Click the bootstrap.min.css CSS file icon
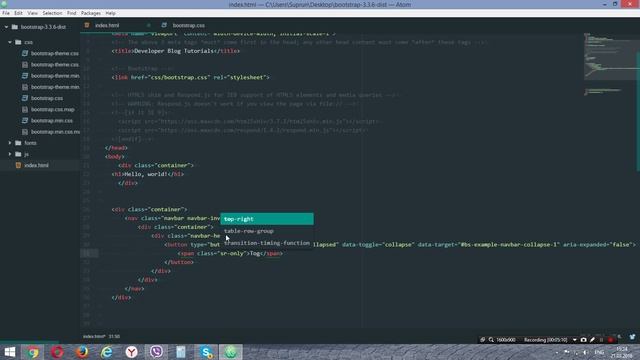 point(25,121)
